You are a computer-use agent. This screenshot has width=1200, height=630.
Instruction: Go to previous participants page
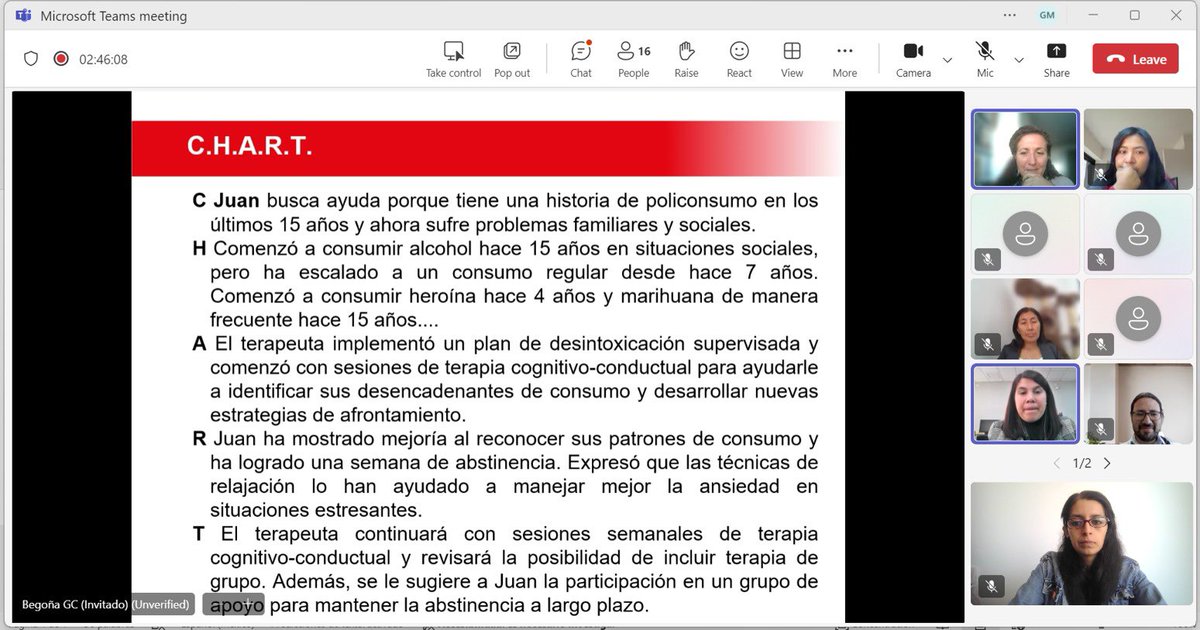pos(1057,463)
